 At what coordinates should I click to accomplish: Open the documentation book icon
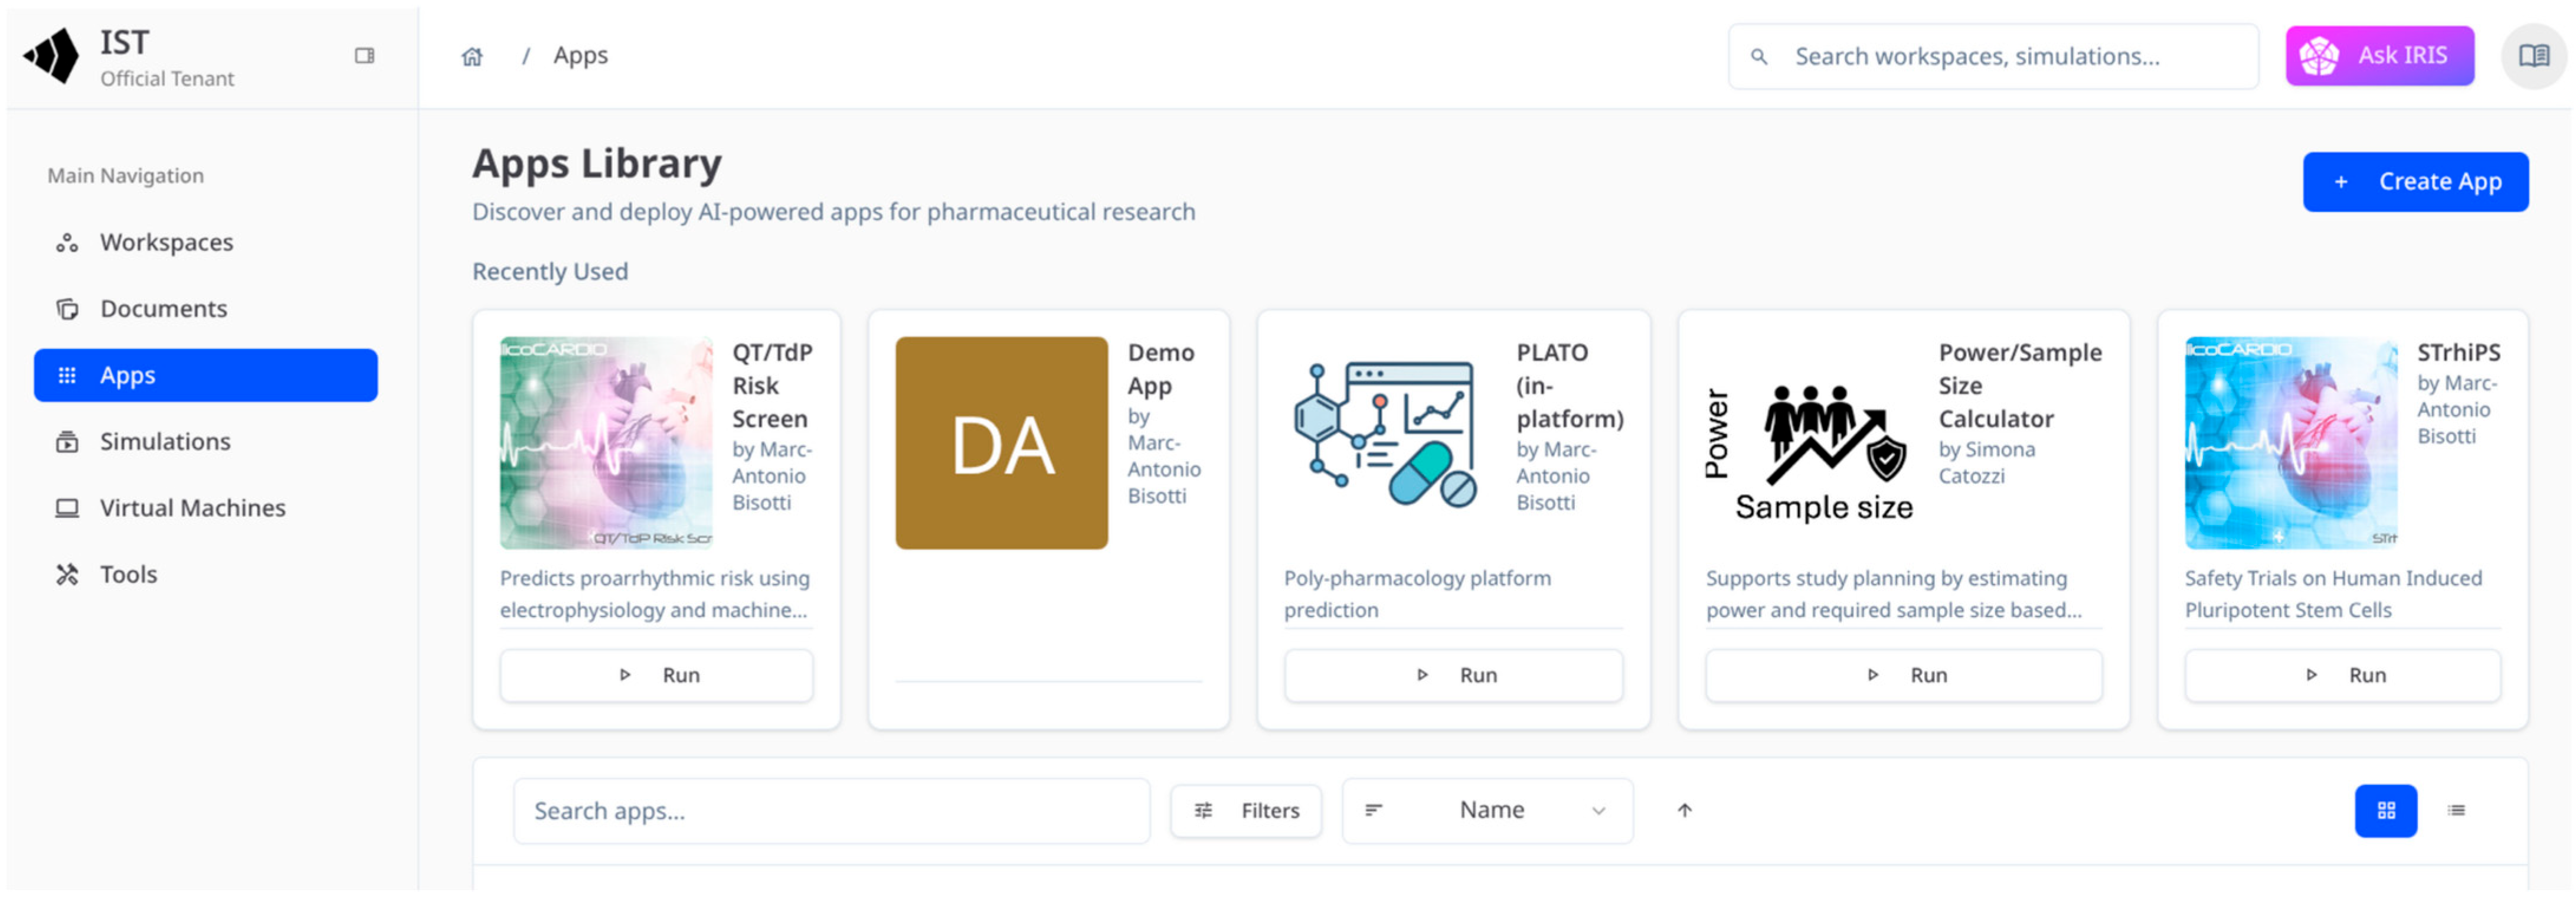click(x=2533, y=56)
